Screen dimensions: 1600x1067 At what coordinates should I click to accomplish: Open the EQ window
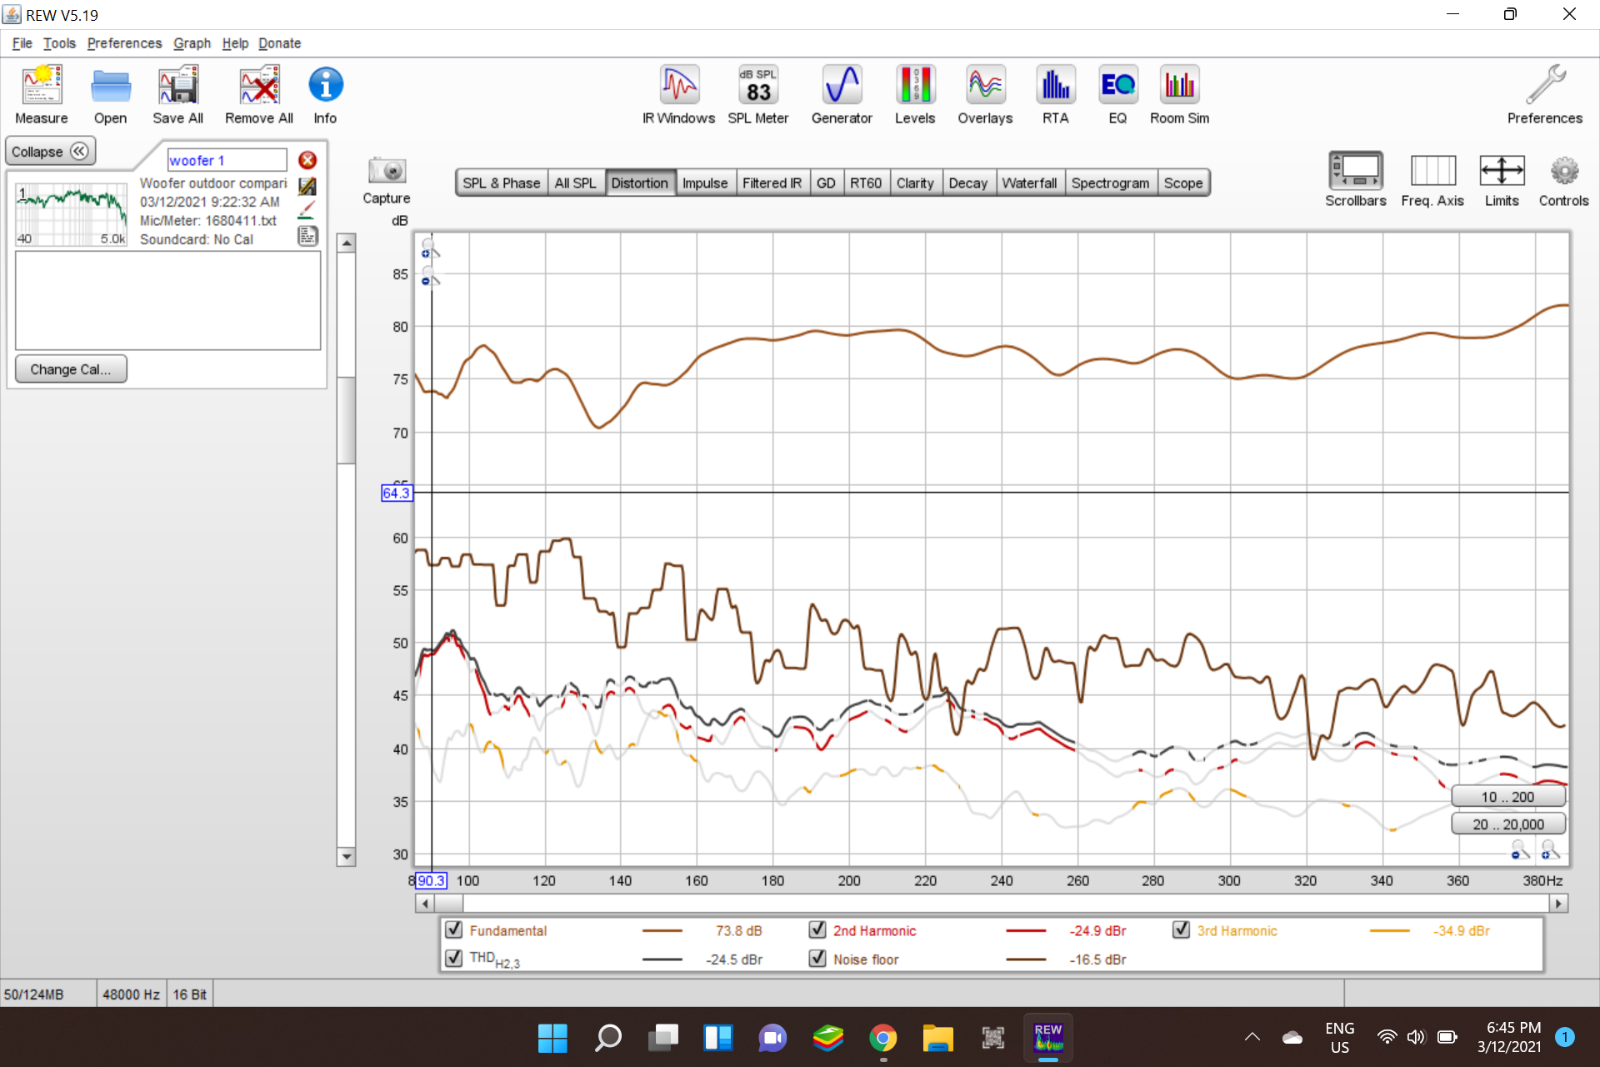pyautogui.click(x=1118, y=96)
